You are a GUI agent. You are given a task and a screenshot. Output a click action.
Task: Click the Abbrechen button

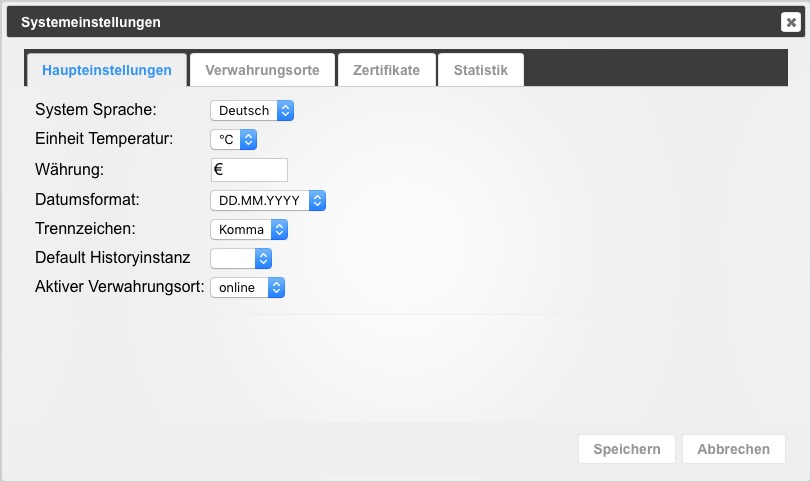click(733, 449)
